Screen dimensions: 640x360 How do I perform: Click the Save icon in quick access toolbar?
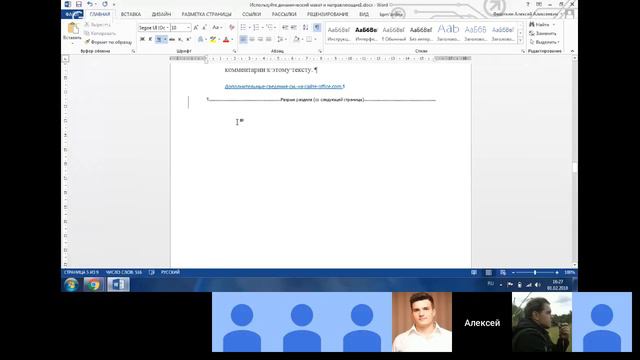(78, 4)
